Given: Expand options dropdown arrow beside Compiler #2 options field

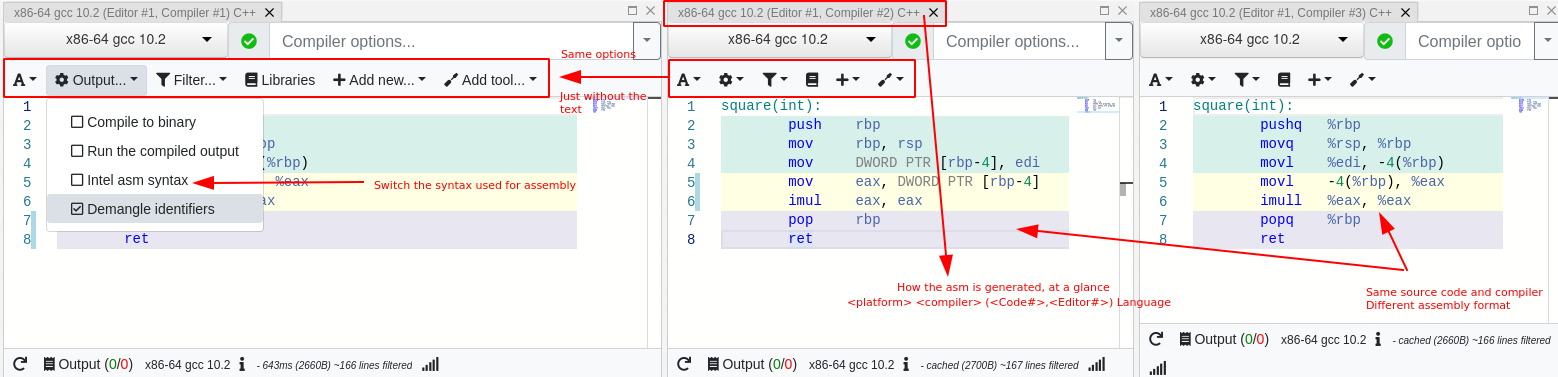Looking at the screenshot, I should (1119, 41).
